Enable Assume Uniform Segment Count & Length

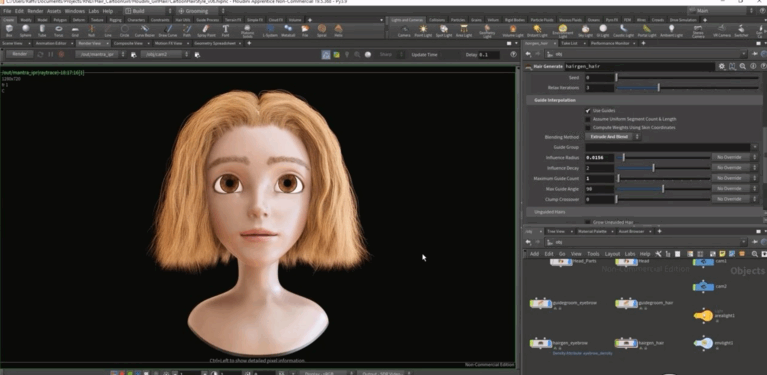(587, 119)
